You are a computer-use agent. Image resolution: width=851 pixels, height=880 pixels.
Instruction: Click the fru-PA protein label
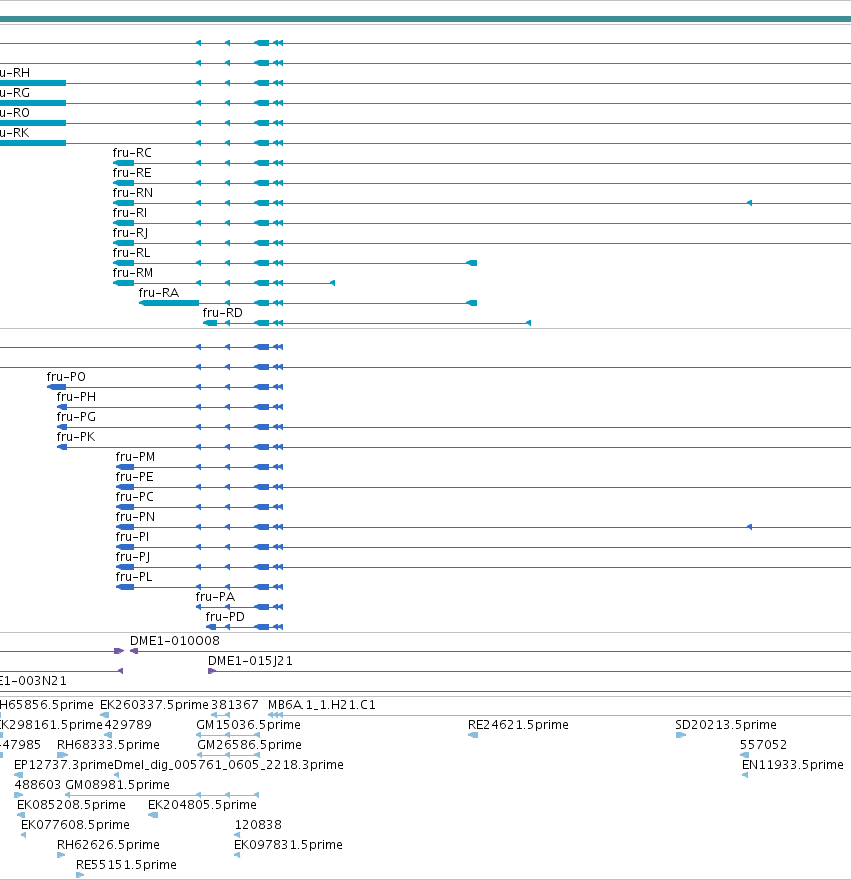click(x=215, y=597)
